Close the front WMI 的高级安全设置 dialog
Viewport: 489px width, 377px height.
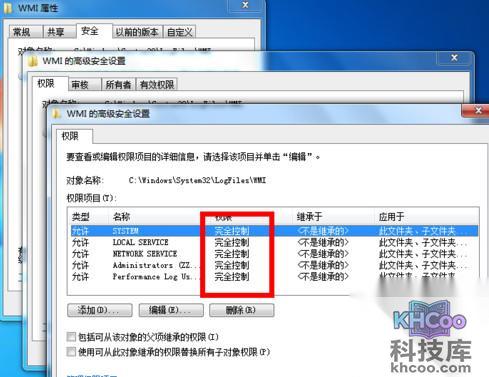pyautogui.click(x=477, y=110)
